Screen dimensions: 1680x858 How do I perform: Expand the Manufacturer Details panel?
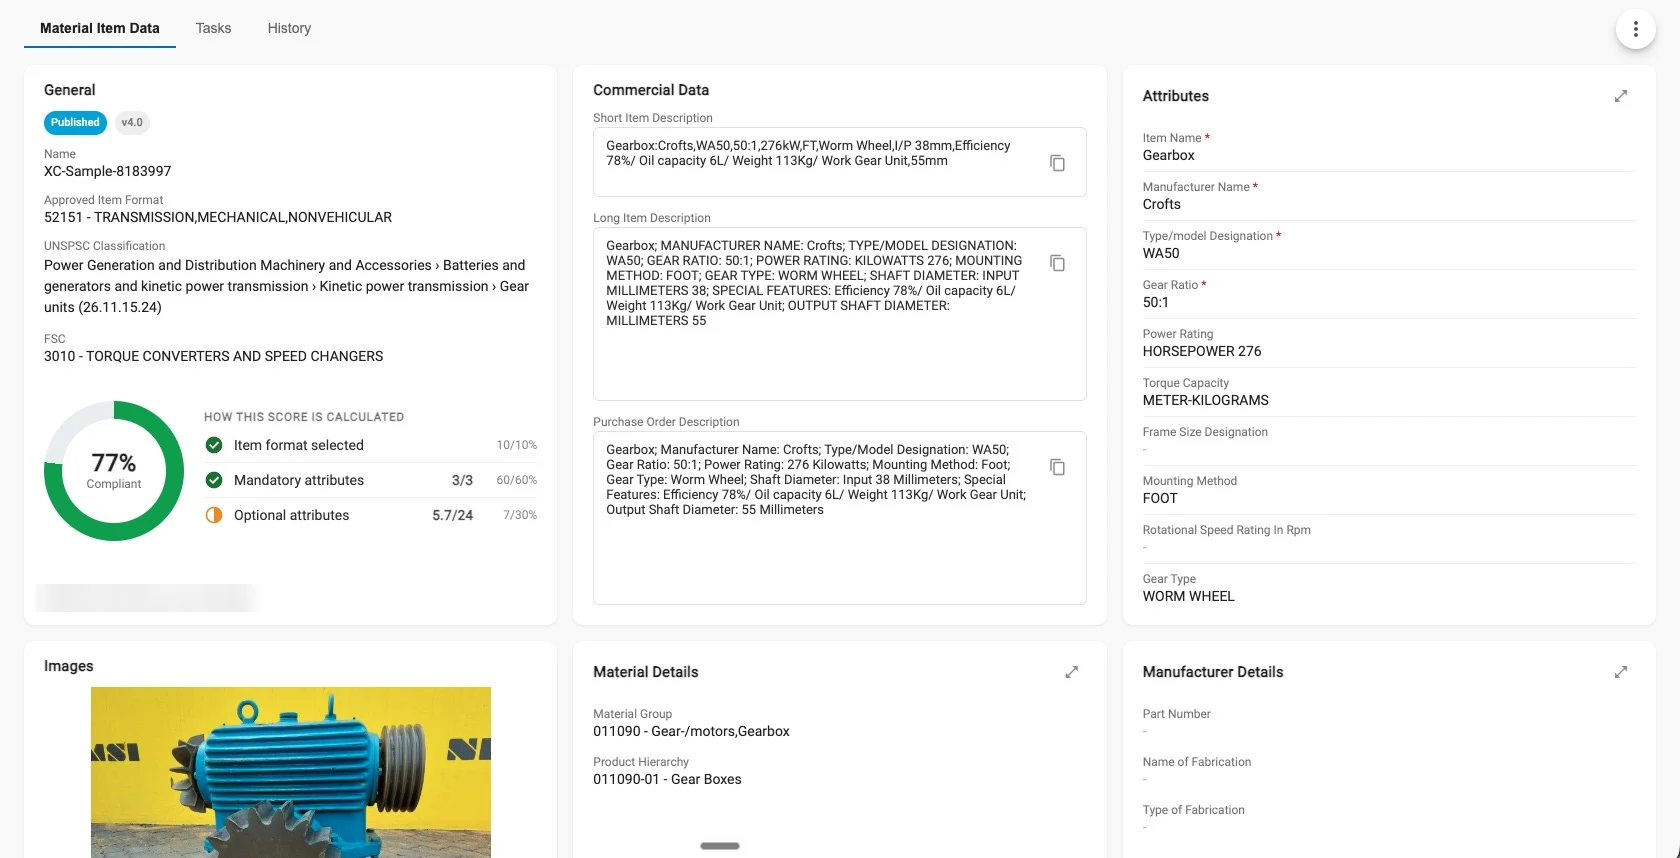pos(1621,672)
